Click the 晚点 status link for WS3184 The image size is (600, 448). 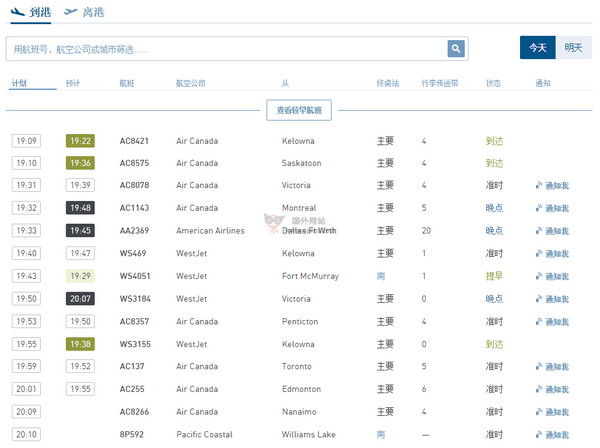[494, 299]
